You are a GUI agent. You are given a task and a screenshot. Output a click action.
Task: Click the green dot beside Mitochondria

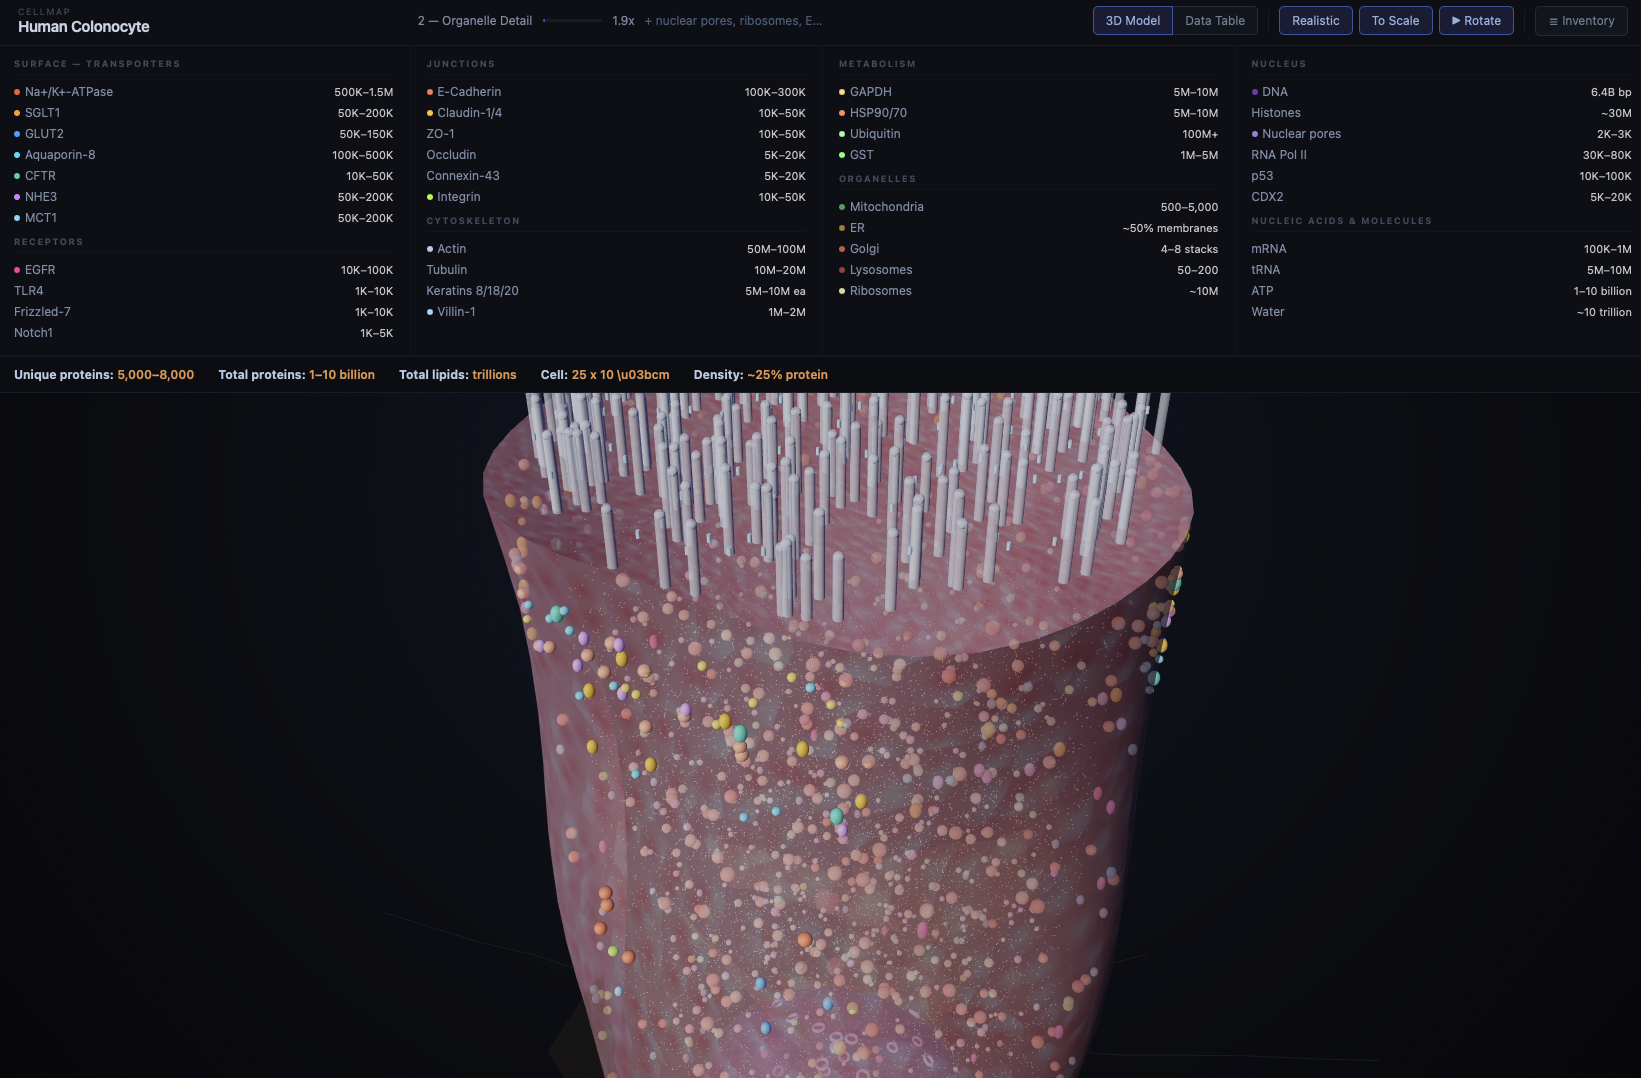tap(841, 207)
